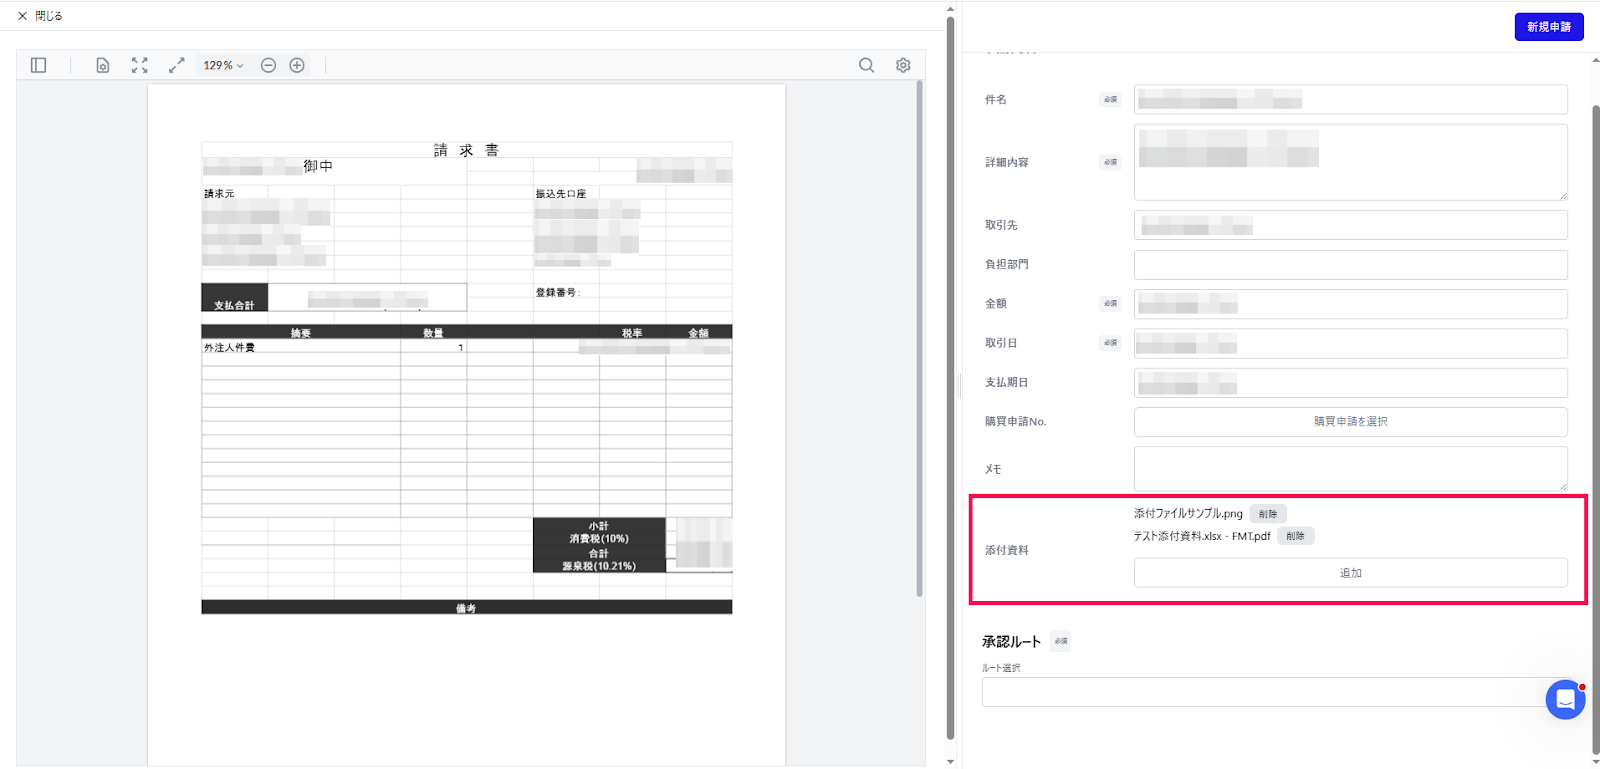Image resolution: width=1600 pixels, height=769 pixels.
Task: Set the 支払期日 date field
Action: coord(1350,383)
